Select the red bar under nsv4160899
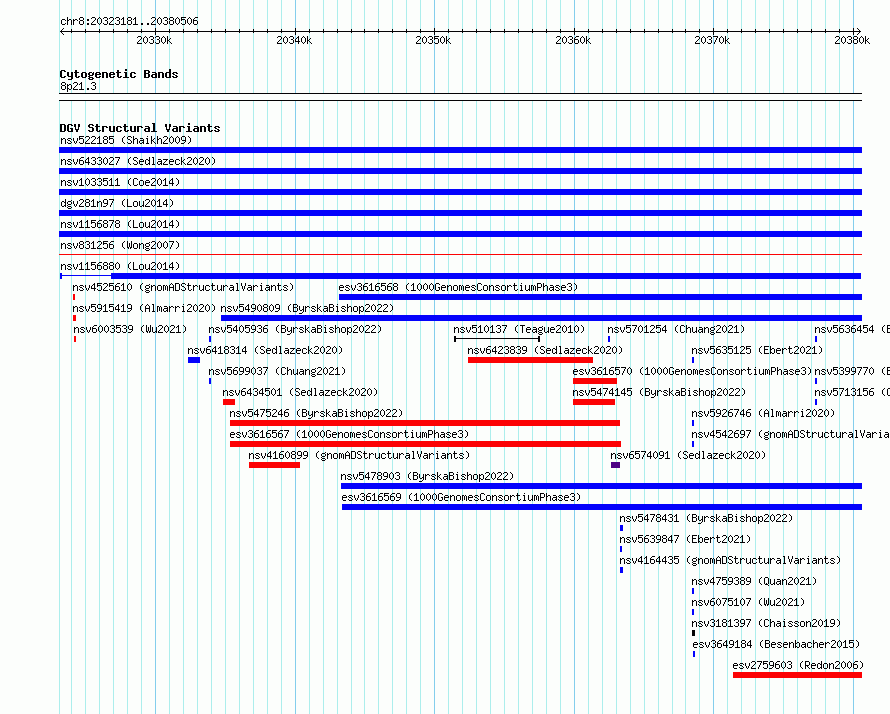Screen dimensions: 890x714 [274, 465]
